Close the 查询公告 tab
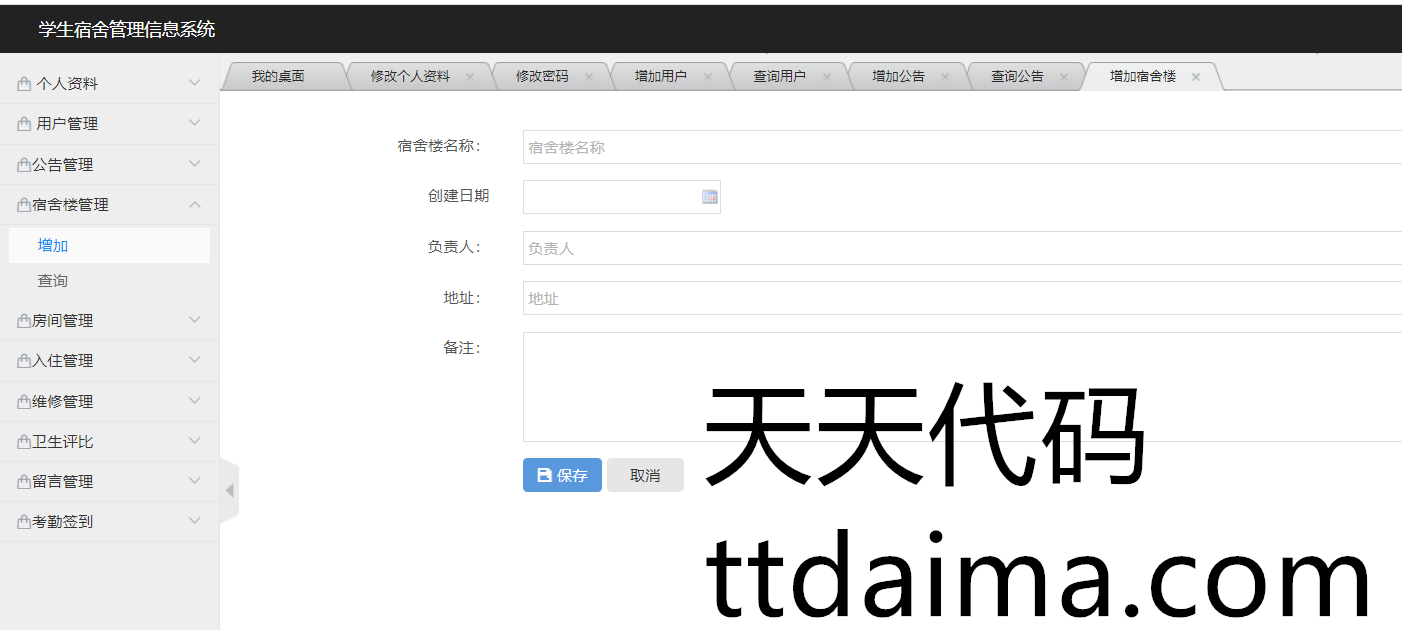The width and height of the screenshot is (1402, 630). point(1064,77)
